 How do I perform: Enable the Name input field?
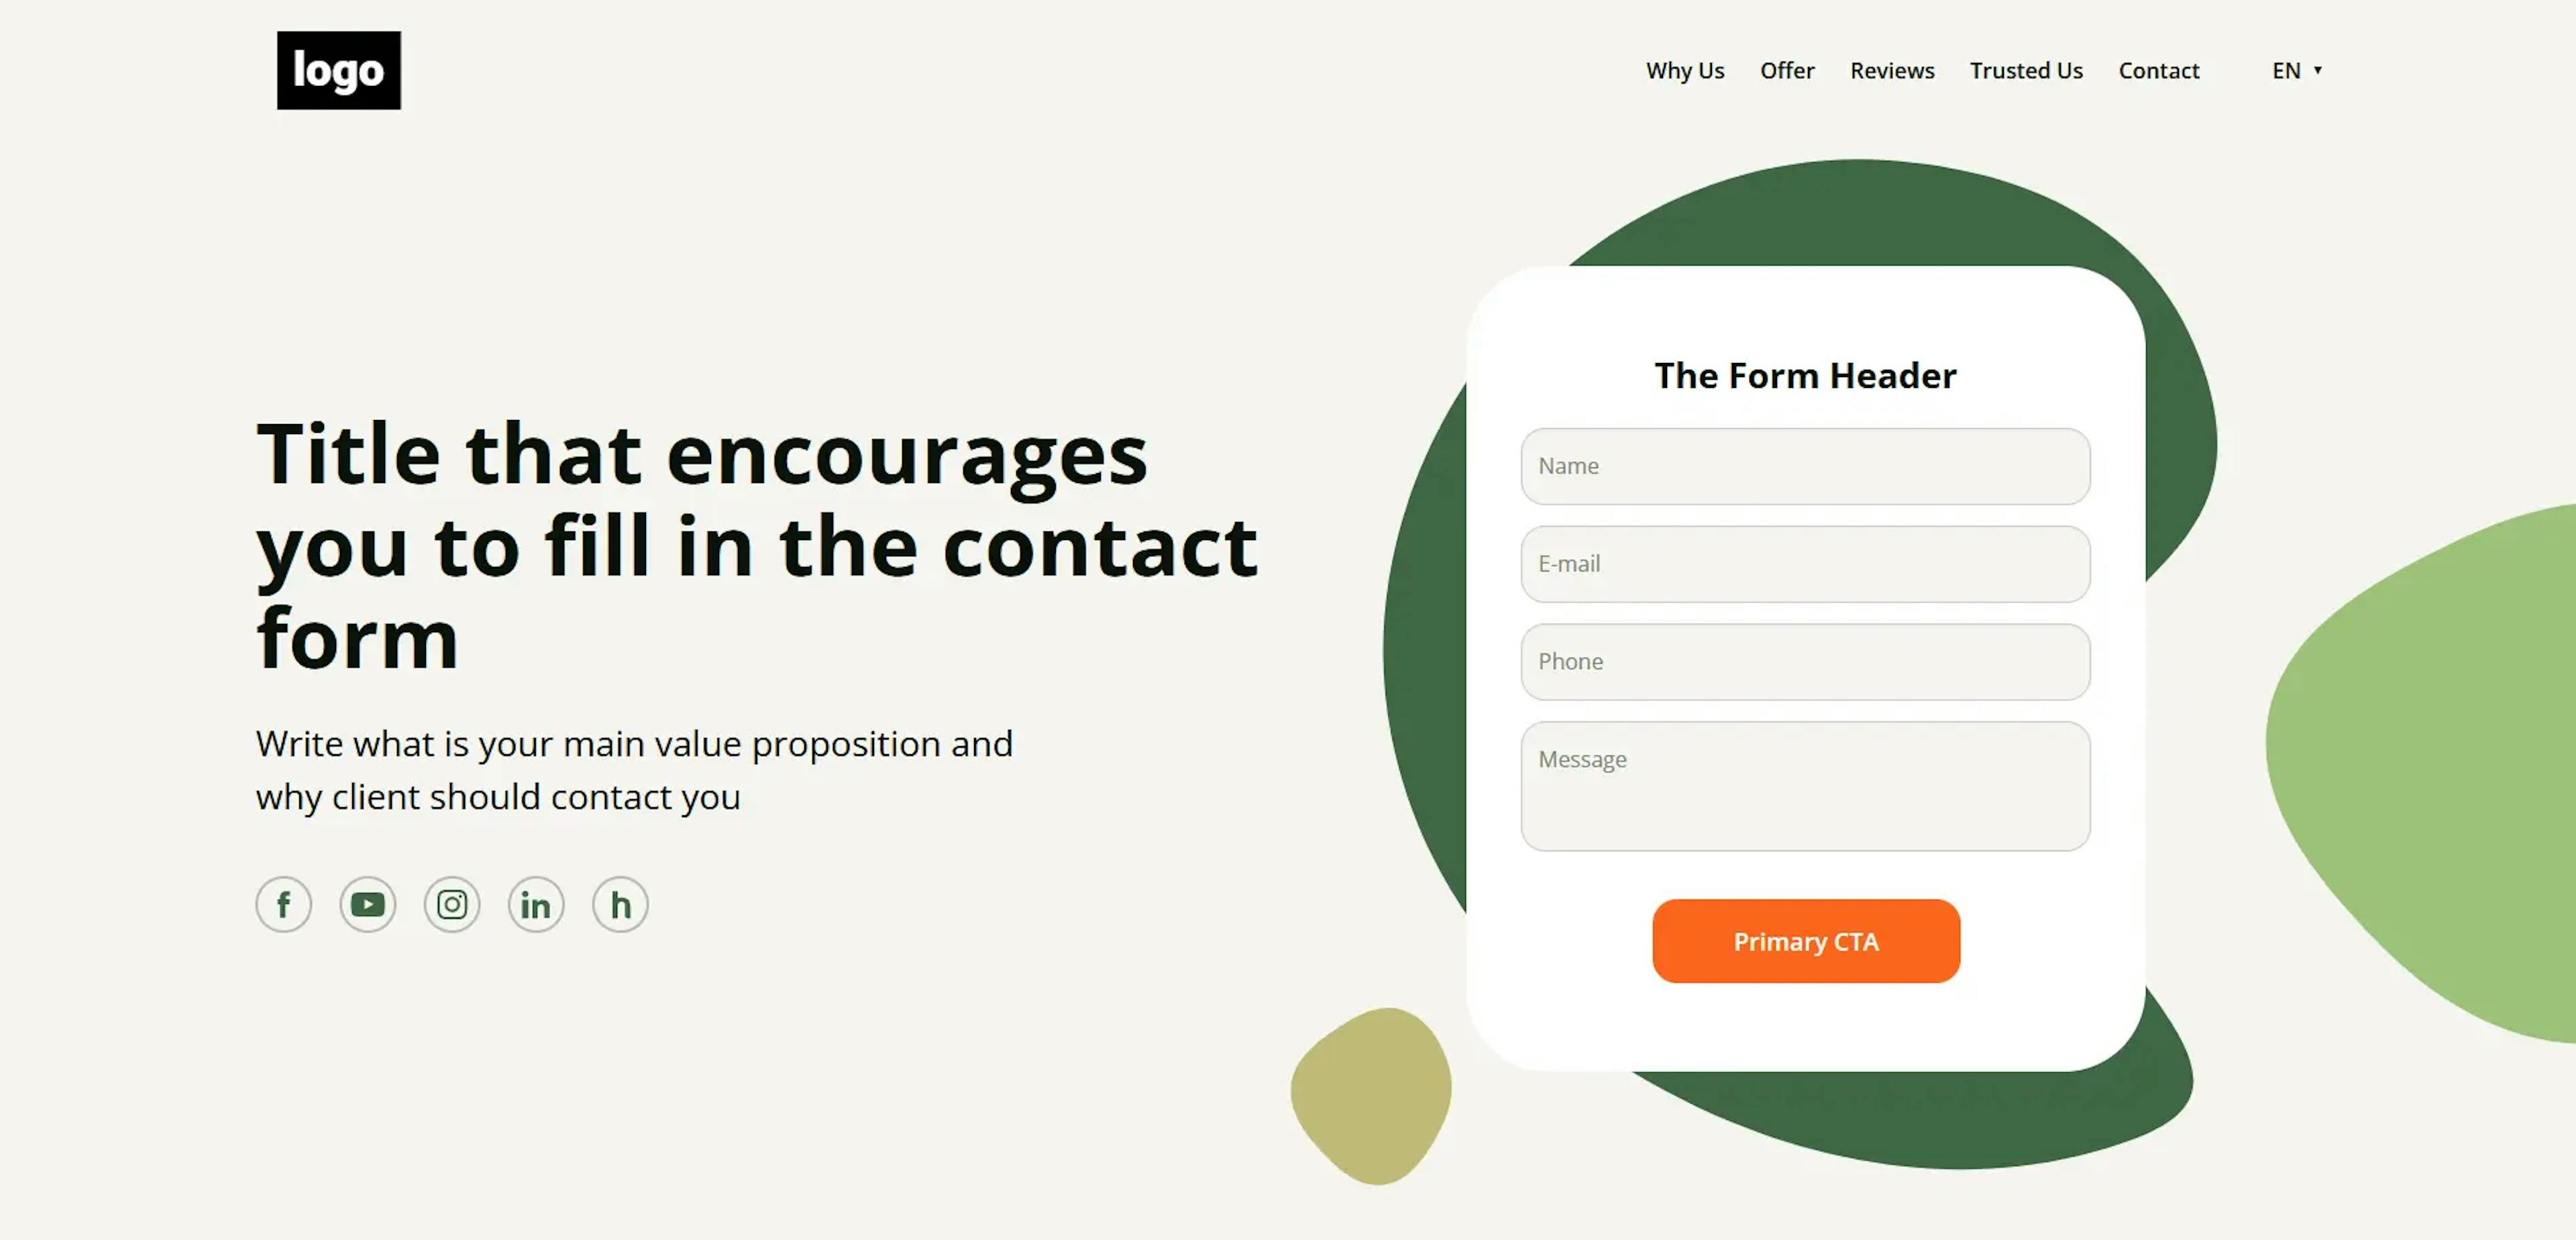pos(1805,465)
